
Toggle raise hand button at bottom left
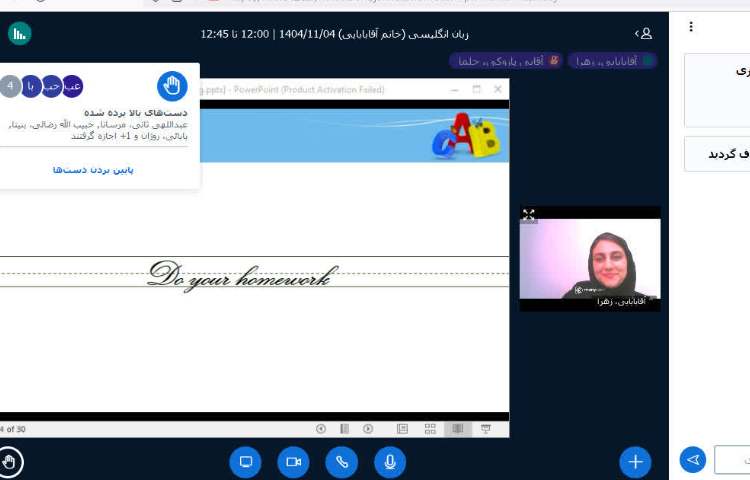[9, 462]
